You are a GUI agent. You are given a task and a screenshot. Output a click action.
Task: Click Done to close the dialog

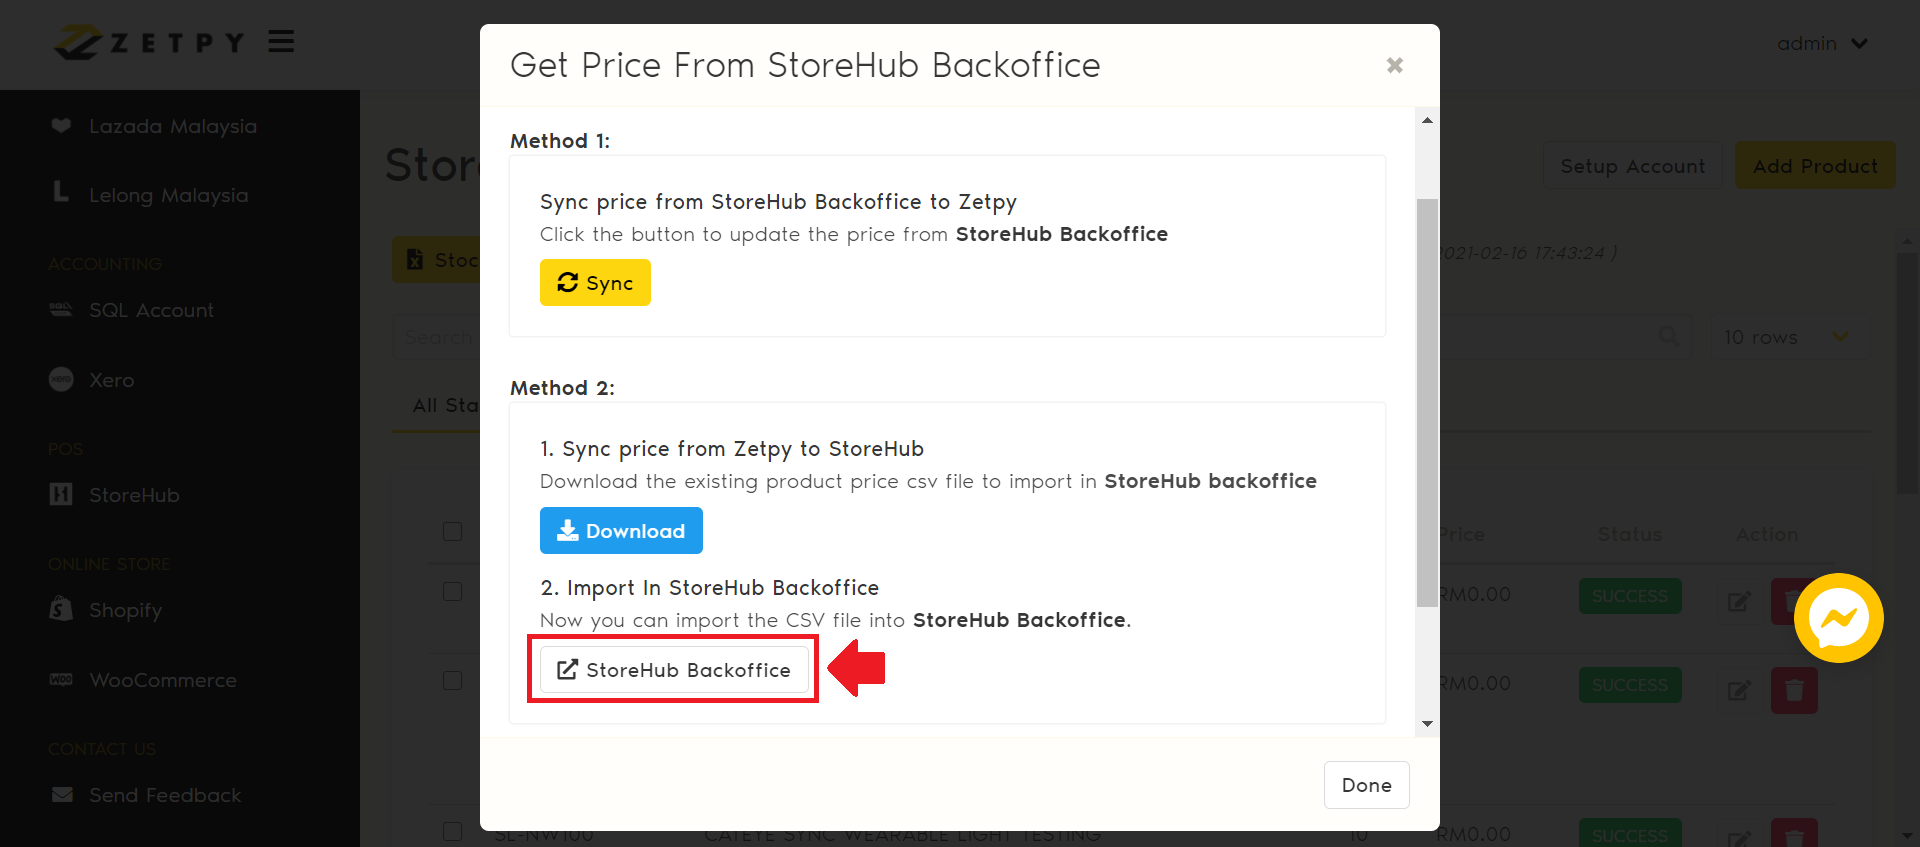(x=1366, y=785)
